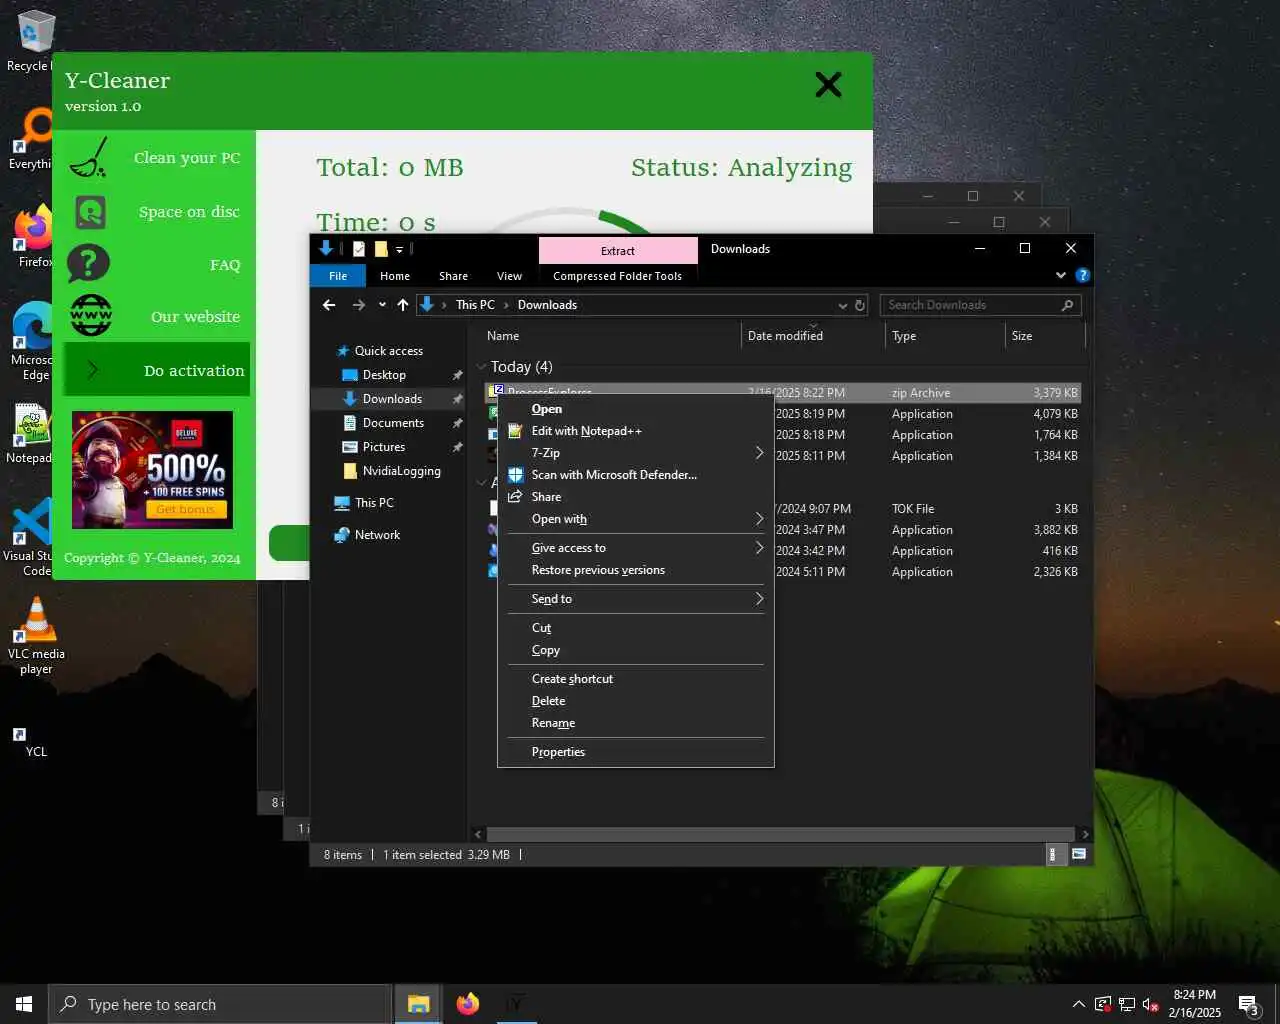Expand the ribbon with the chevron
The width and height of the screenshot is (1280, 1024).
point(1061,275)
